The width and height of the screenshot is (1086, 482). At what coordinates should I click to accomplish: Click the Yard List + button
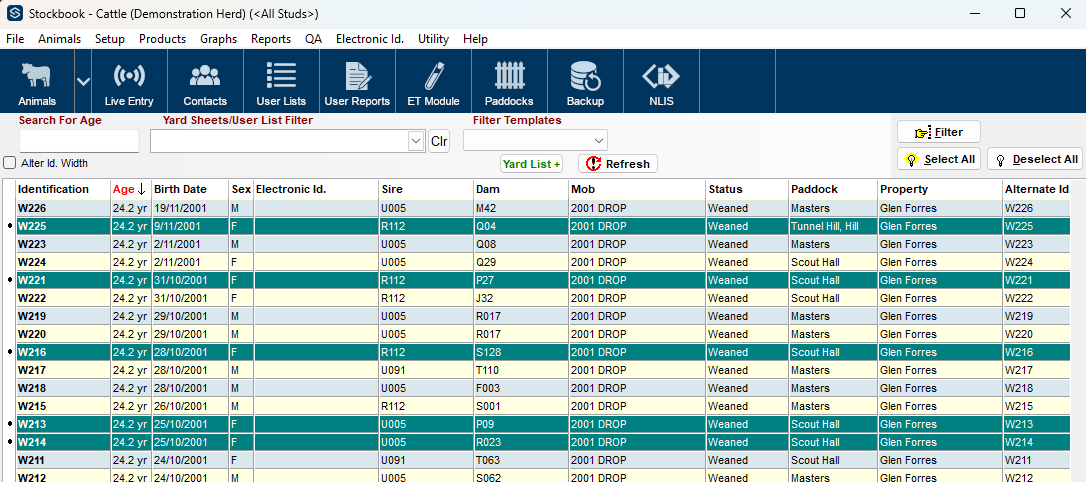click(531, 164)
